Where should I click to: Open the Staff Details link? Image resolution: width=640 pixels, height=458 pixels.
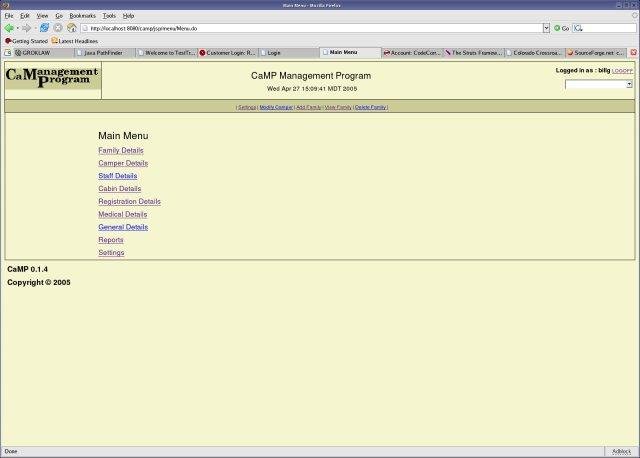pyautogui.click(x=118, y=176)
